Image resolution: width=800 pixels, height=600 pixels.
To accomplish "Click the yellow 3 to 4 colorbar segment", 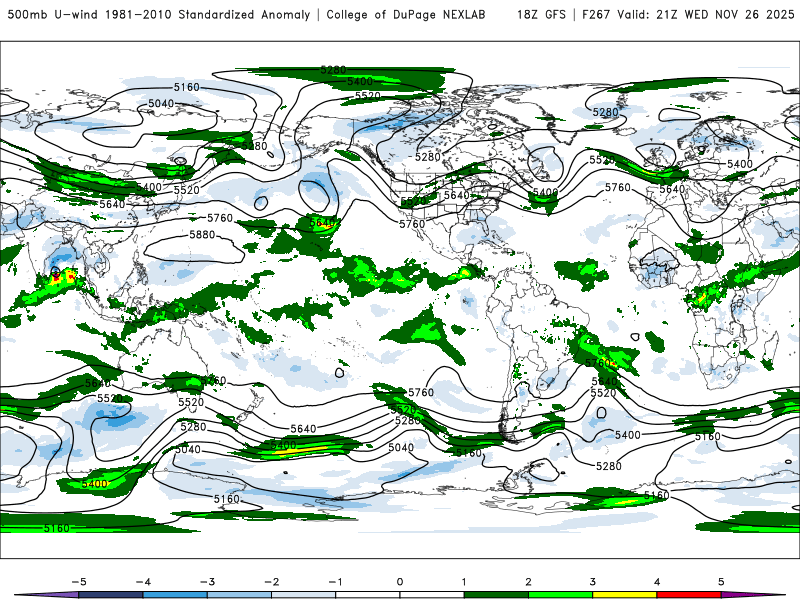I will point(624,595).
